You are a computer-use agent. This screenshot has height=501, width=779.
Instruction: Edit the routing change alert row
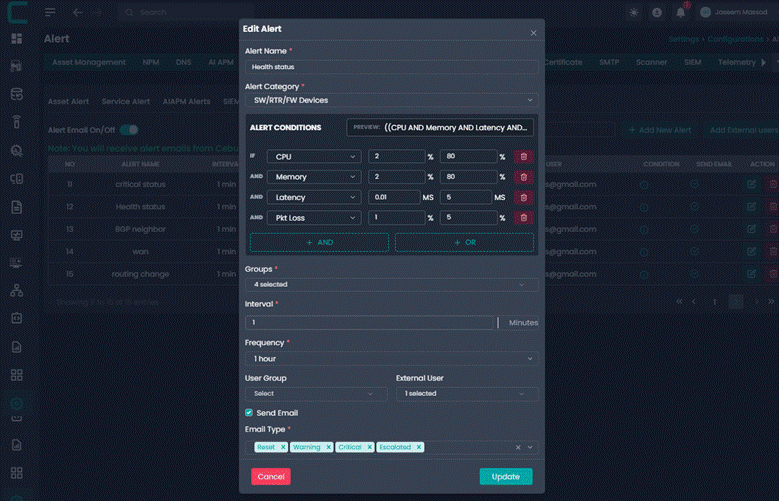point(751,274)
